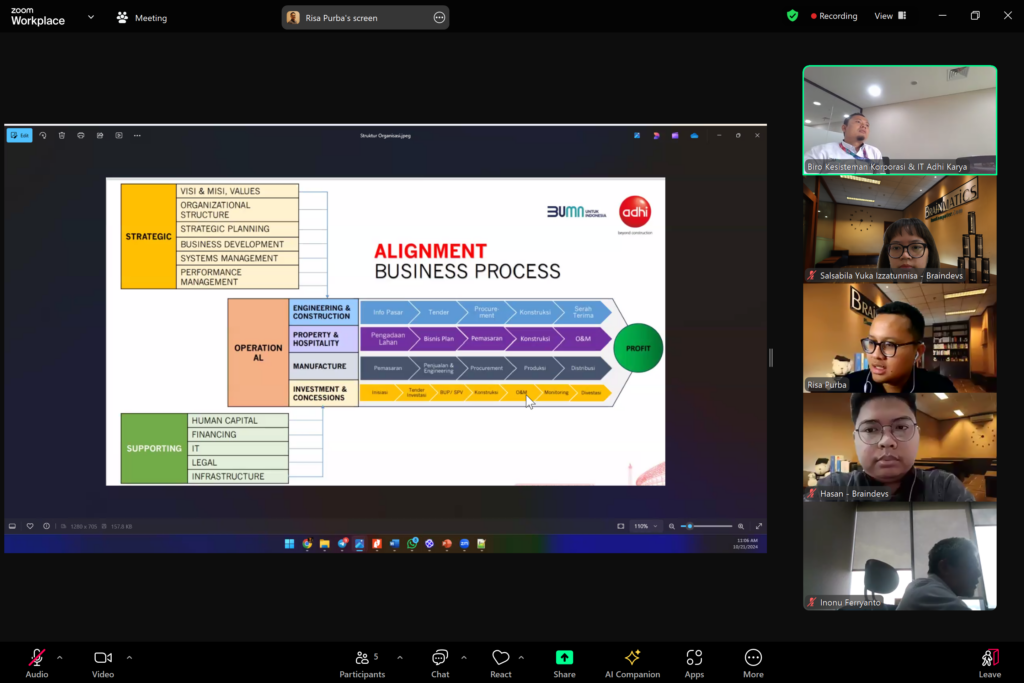The width and height of the screenshot is (1024, 683).
Task: Leave the Zoom meeting
Action: (989, 659)
